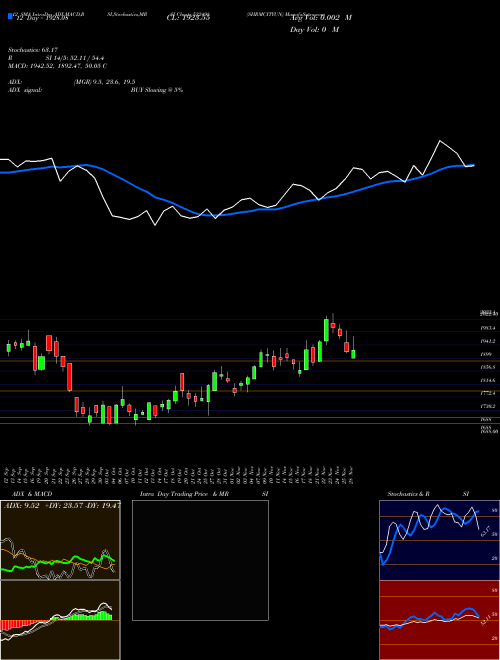Click the empty intraday trading price panel
Image resolution: width=500 pixels, height=660 pixels.
[200, 560]
